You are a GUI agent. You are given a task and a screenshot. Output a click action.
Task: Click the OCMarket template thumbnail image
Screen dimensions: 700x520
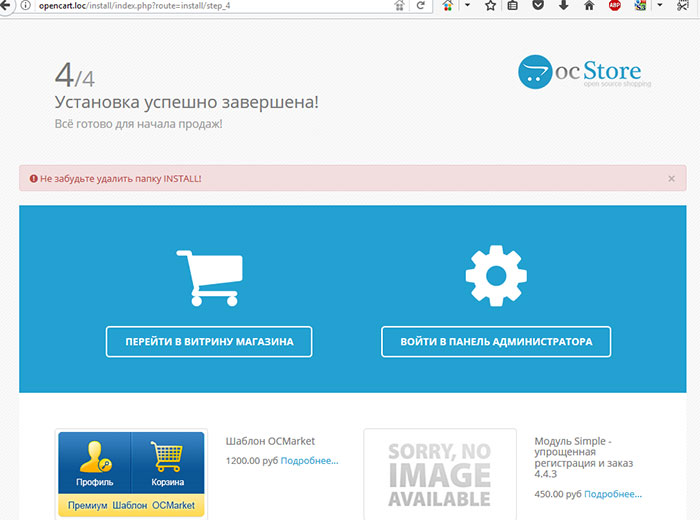pyautogui.click(x=131, y=475)
